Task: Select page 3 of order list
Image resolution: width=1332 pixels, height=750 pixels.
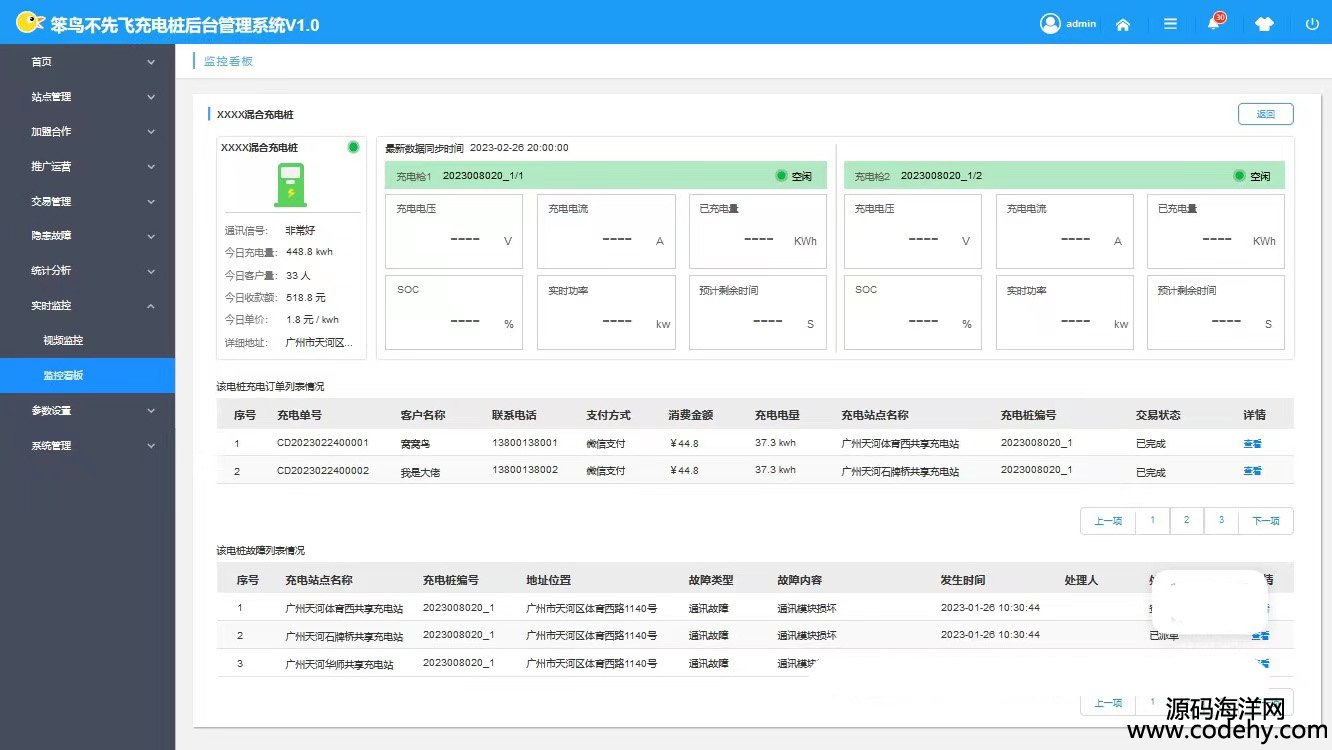Action: (1221, 521)
